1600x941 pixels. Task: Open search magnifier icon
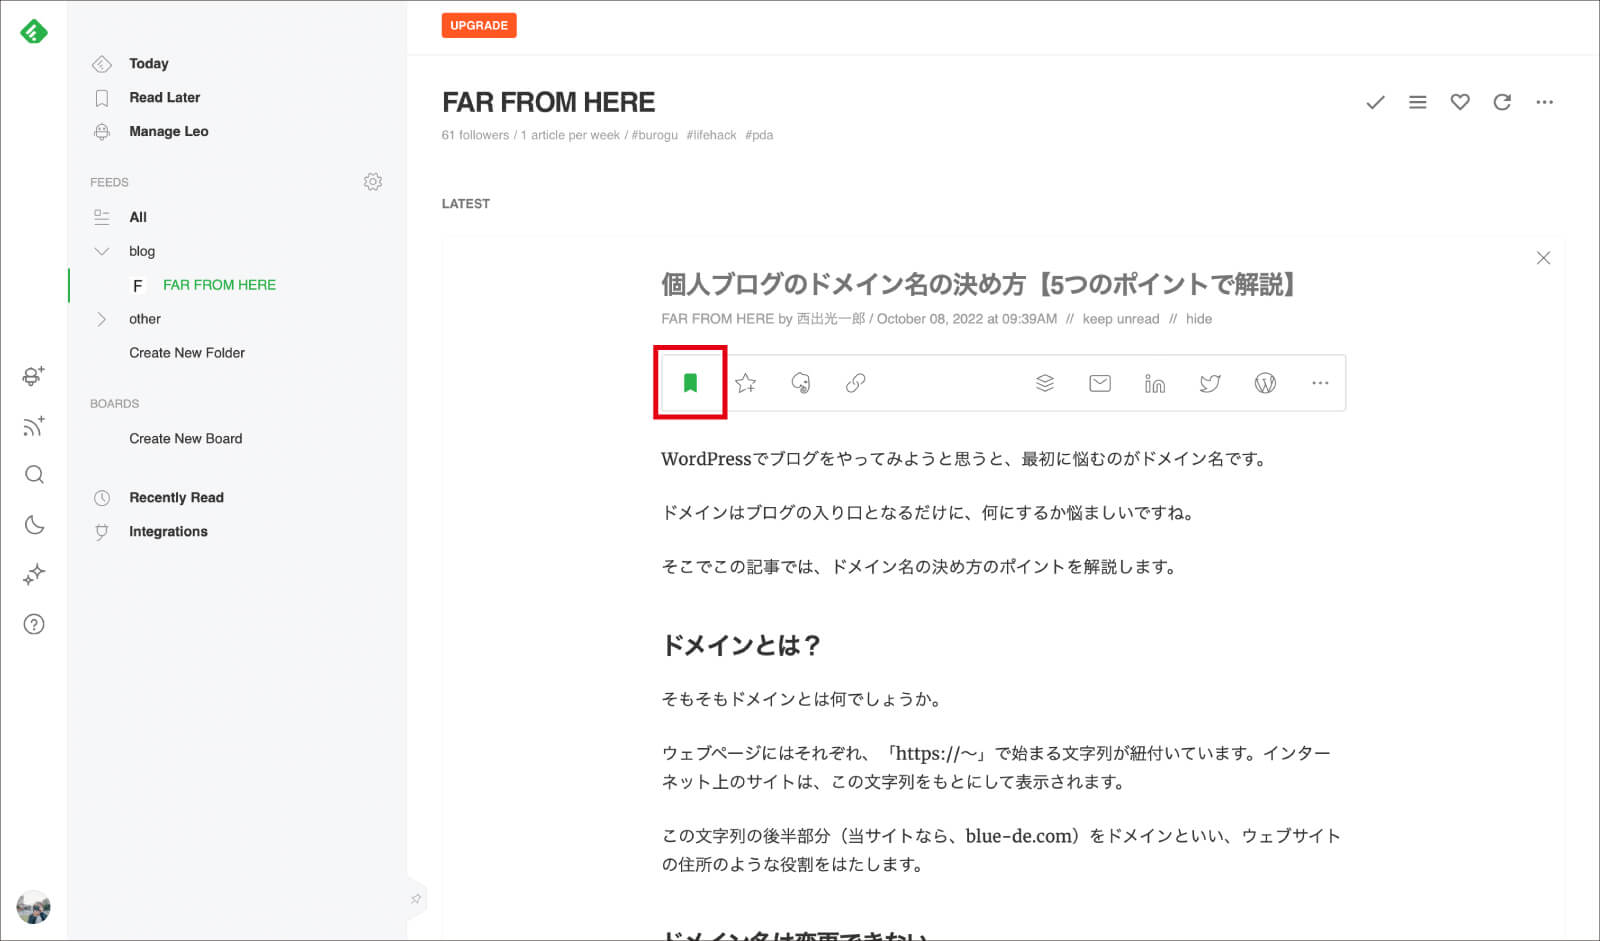(x=34, y=475)
